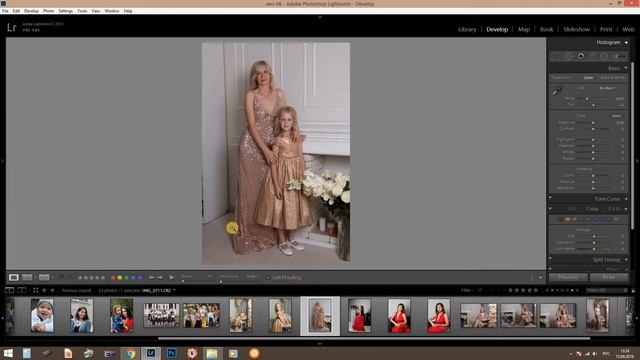Open the main window display icon in filmstrip
640x360 pixels.
pyautogui.click(x=9, y=290)
